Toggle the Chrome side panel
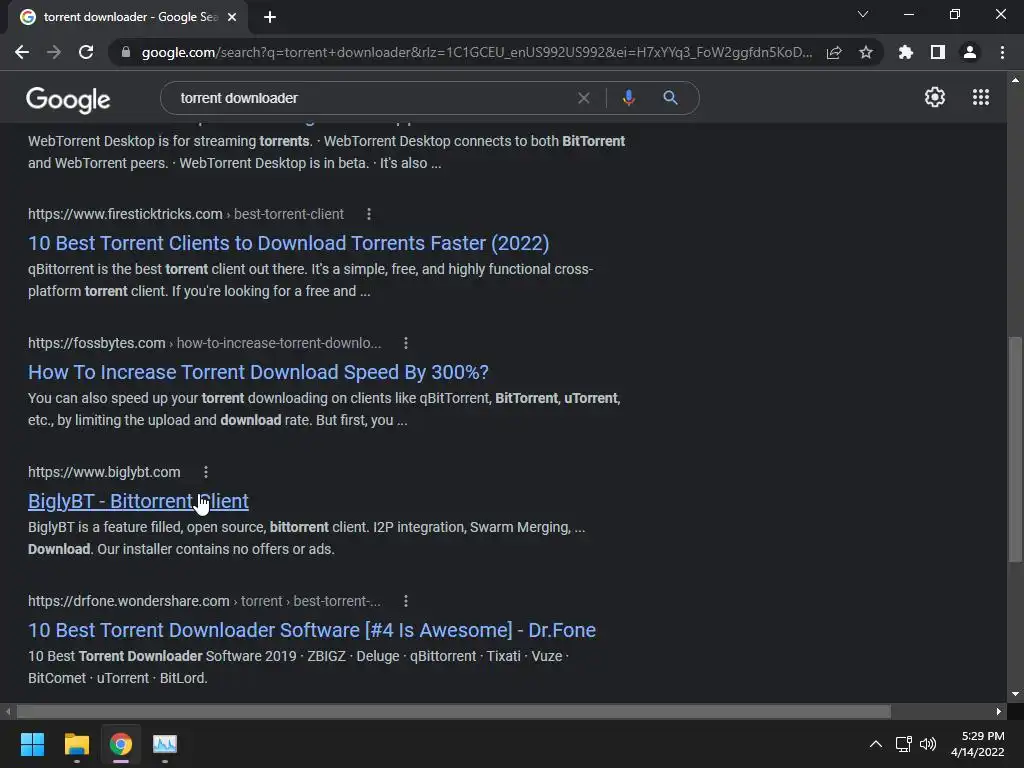 [938, 52]
